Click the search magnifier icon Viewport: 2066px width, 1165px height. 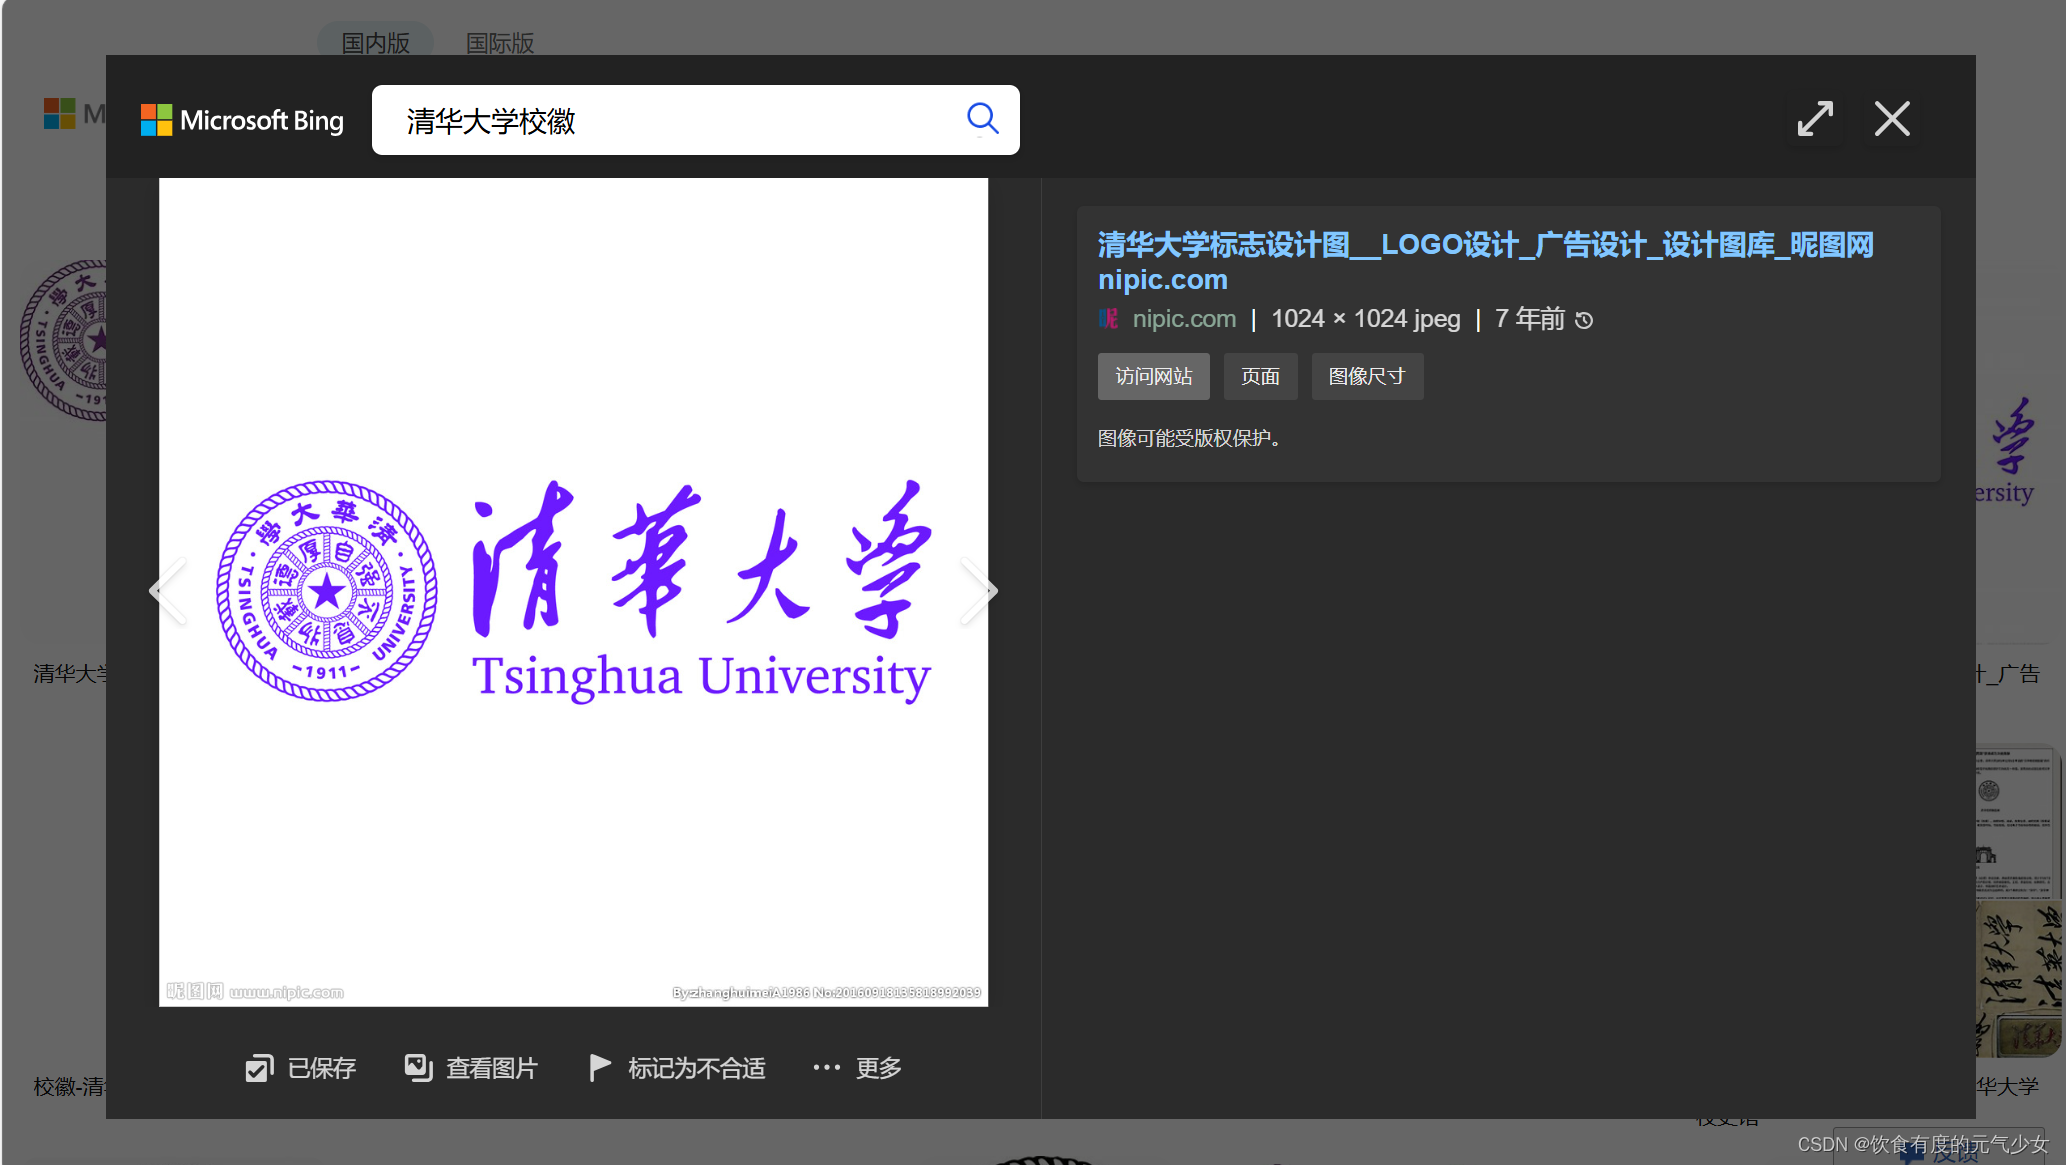click(x=982, y=119)
